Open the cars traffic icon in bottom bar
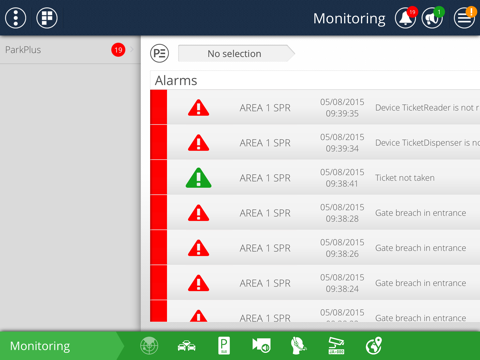The height and width of the screenshot is (360, 480). [186, 346]
